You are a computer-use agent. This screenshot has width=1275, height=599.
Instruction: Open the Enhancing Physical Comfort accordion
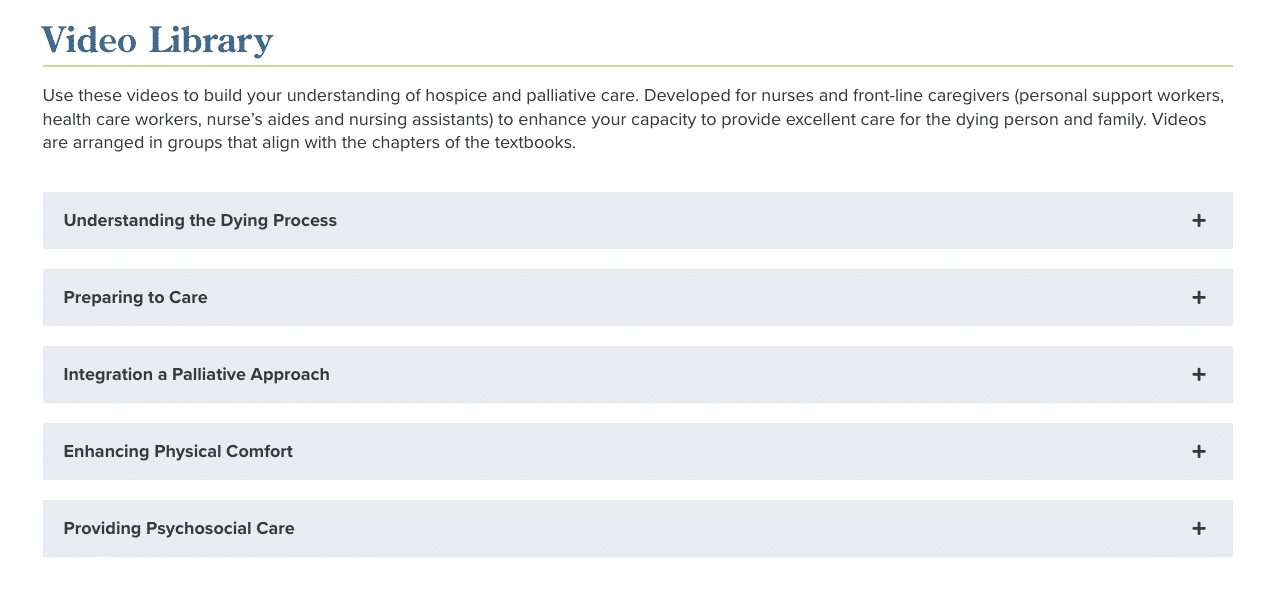point(637,452)
